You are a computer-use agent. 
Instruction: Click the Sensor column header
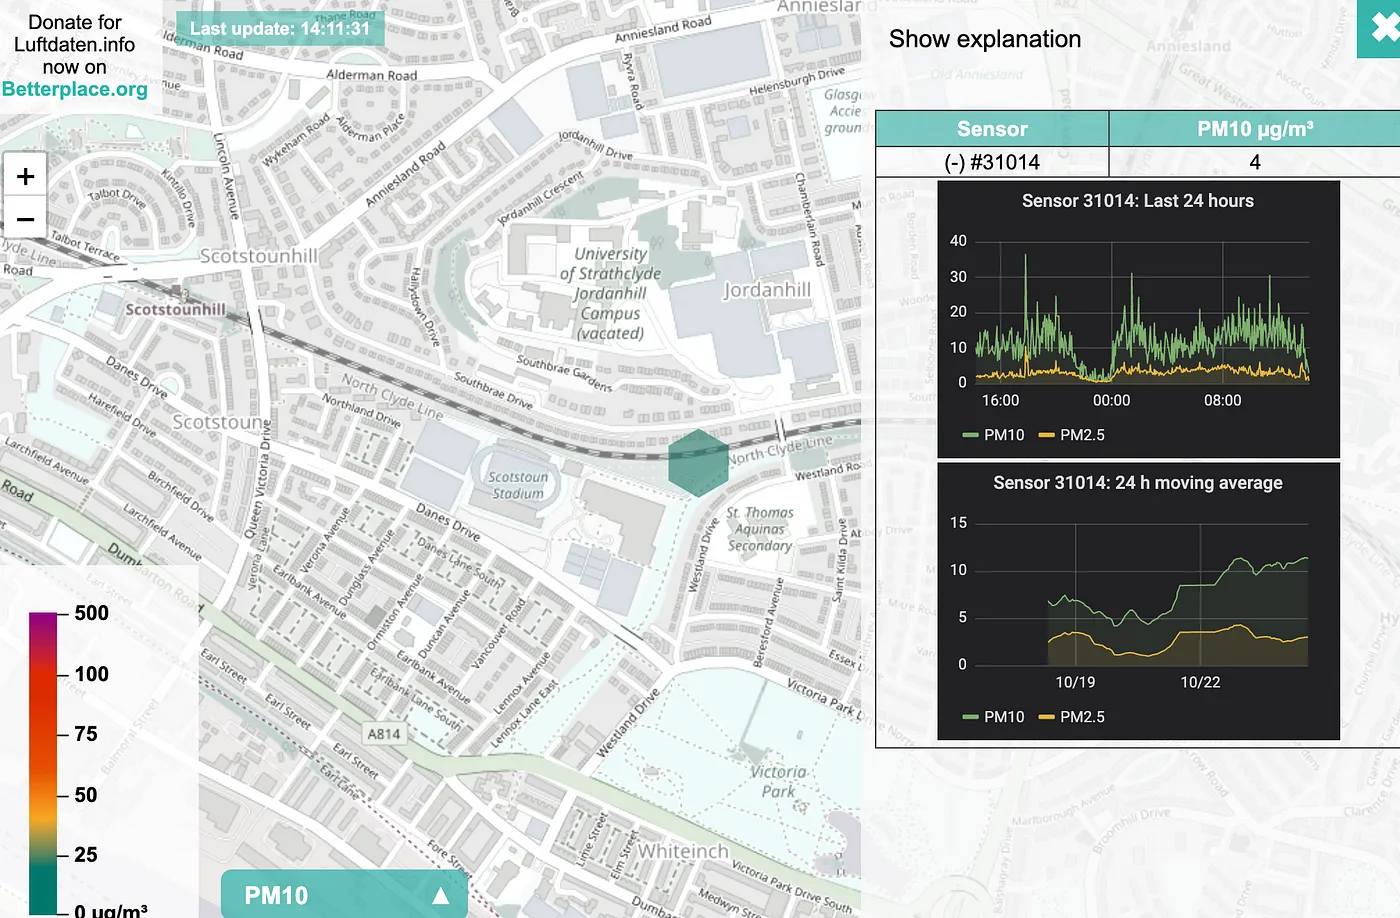click(x=992, y=129)
